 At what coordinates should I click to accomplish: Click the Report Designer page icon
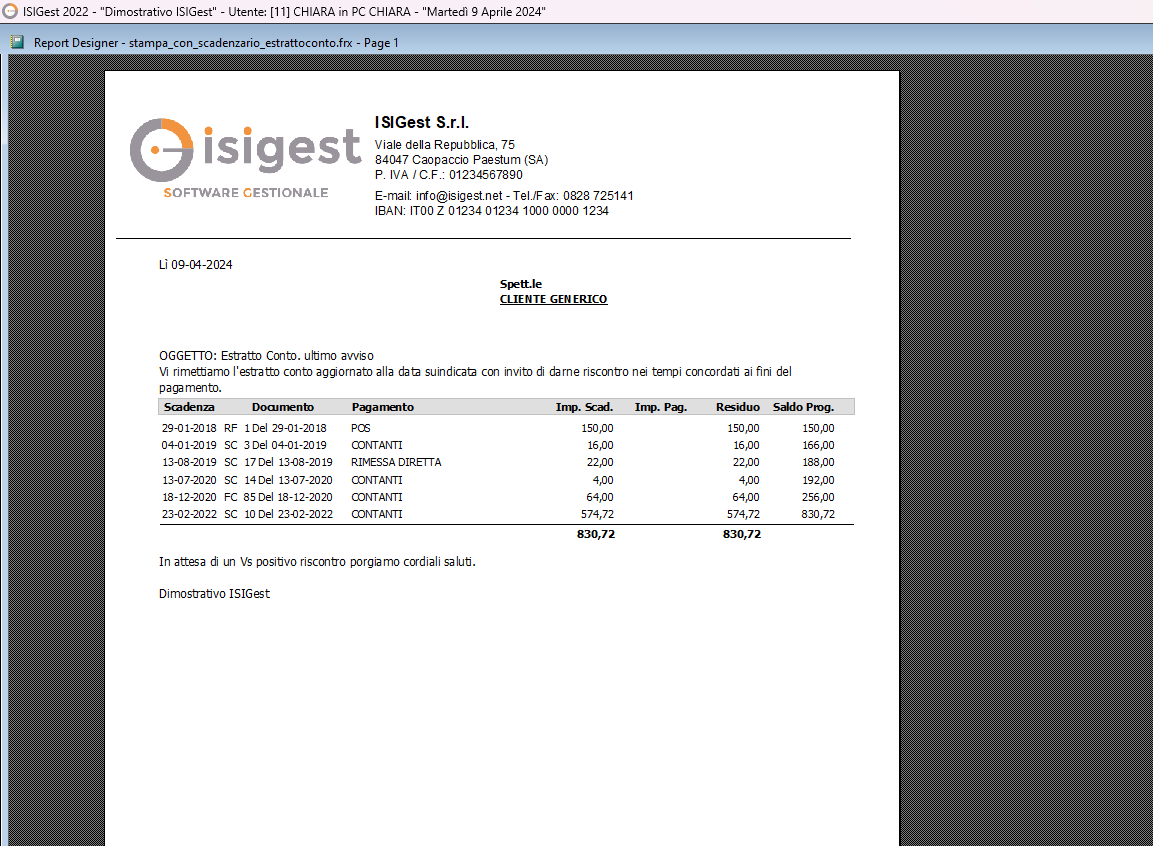[15, 42]
